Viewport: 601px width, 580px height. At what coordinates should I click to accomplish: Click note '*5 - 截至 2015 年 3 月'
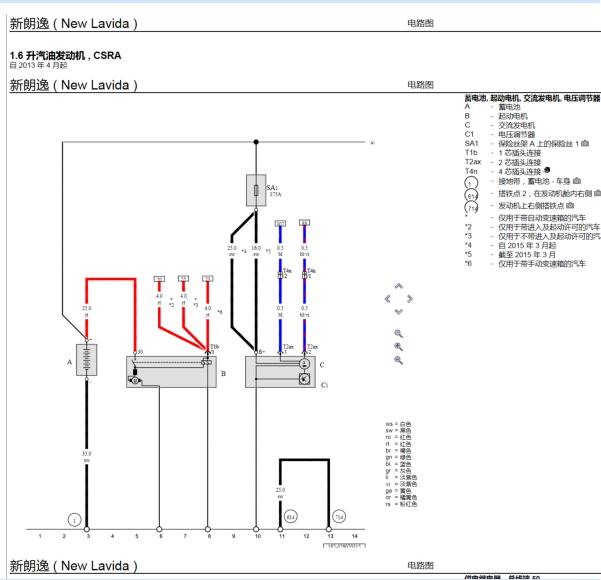pos(510,255)
